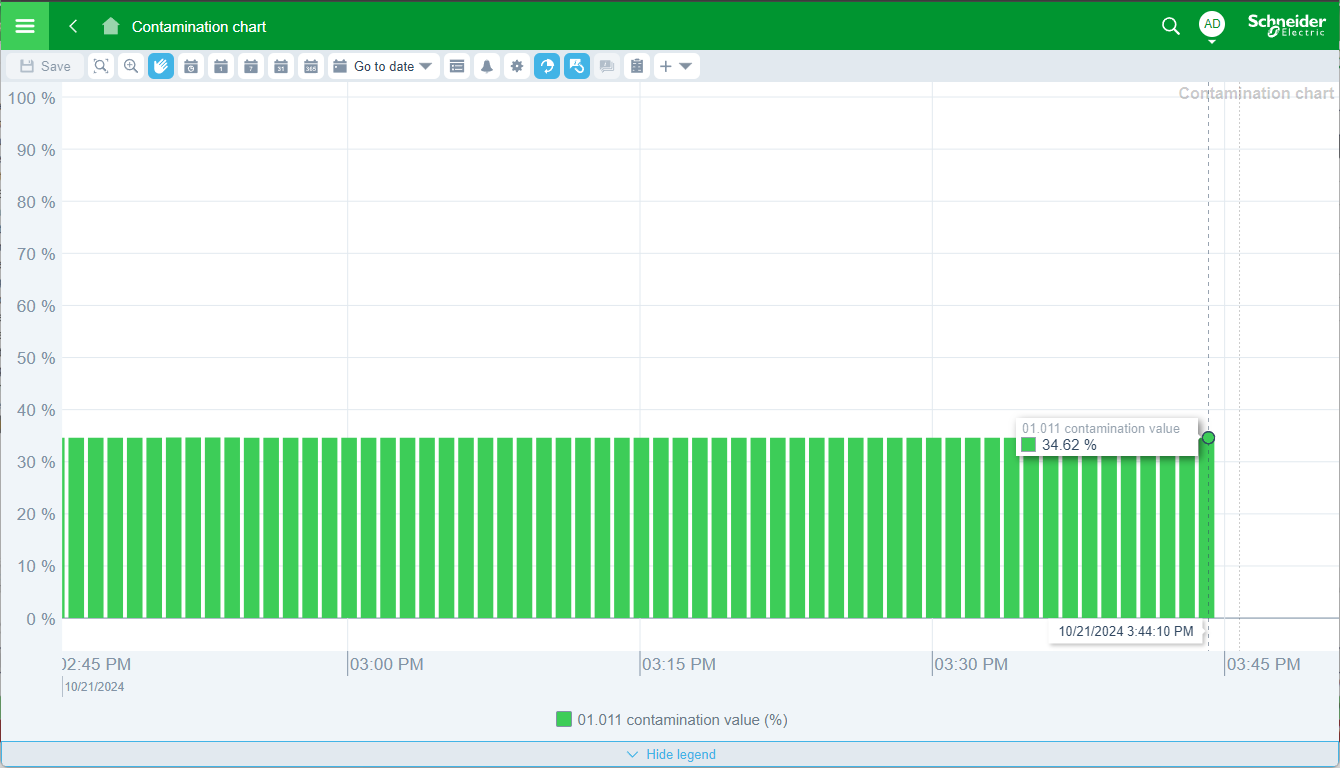Set the time range to 31 days
The height and width of the screenshot is (768, 1340).
click(x=281, y=66)
